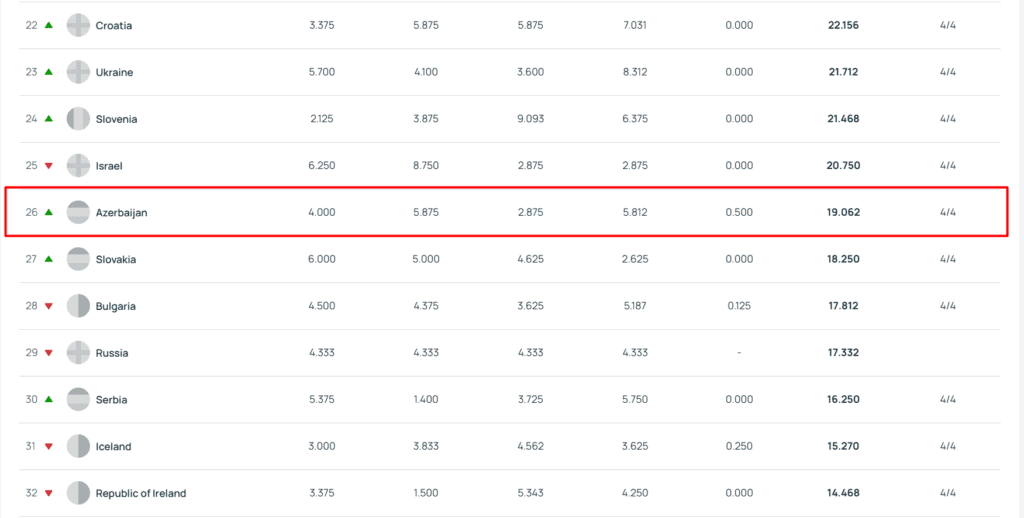Click the Israel flag icon
The width and height of the screenshot is (1024, 518).
[x=78, y=166]
